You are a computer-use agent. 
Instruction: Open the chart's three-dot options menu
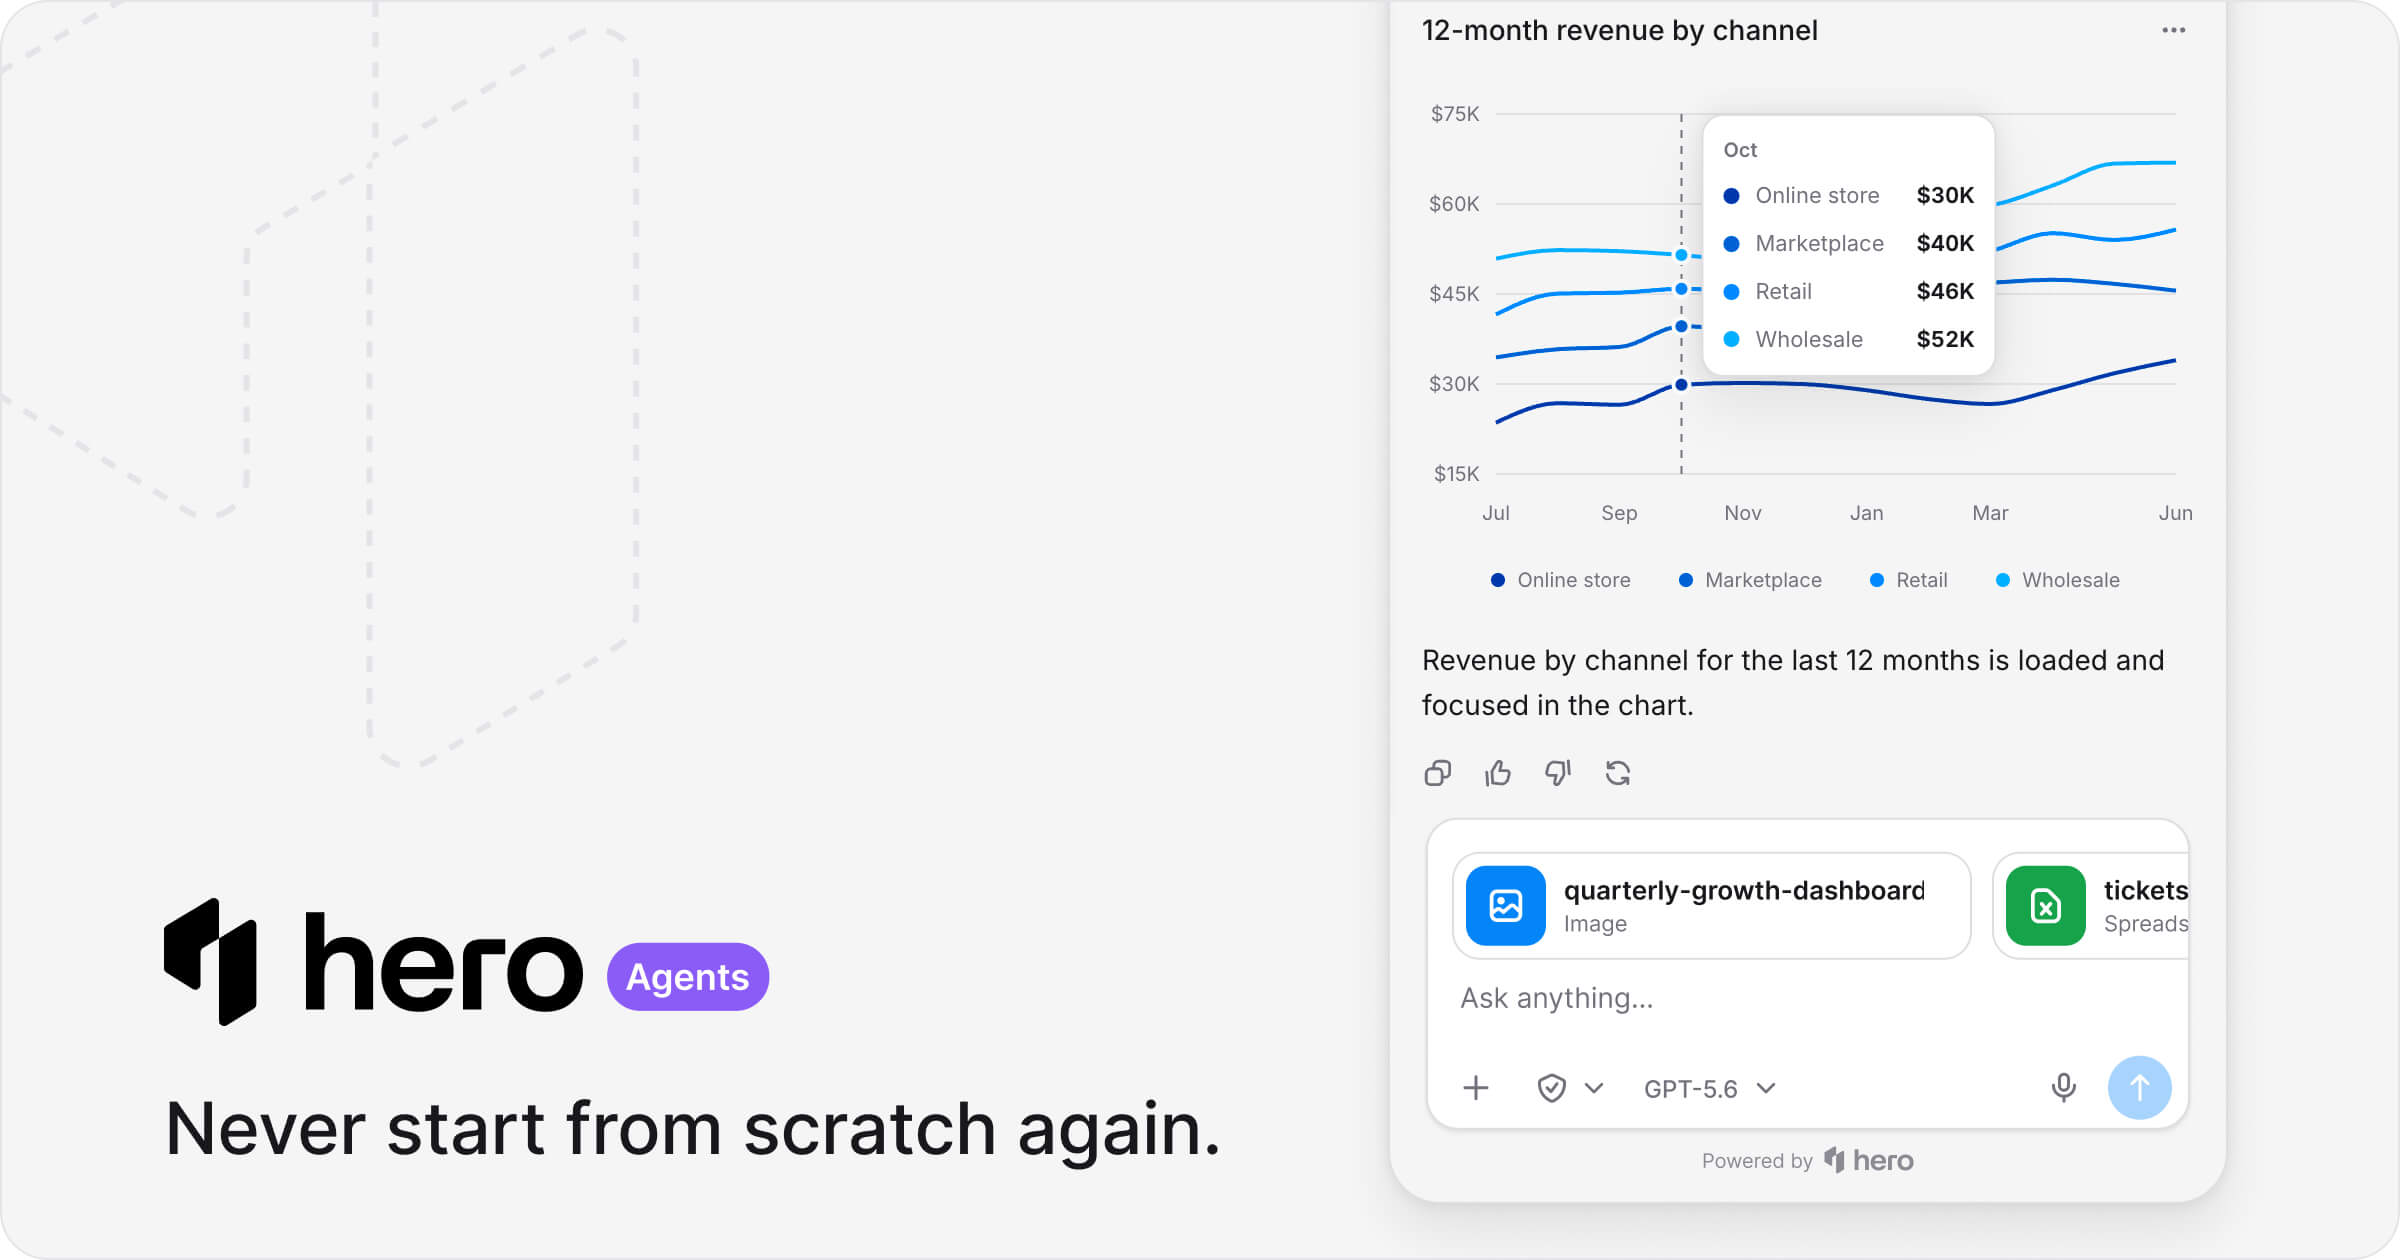(2173, 30)
